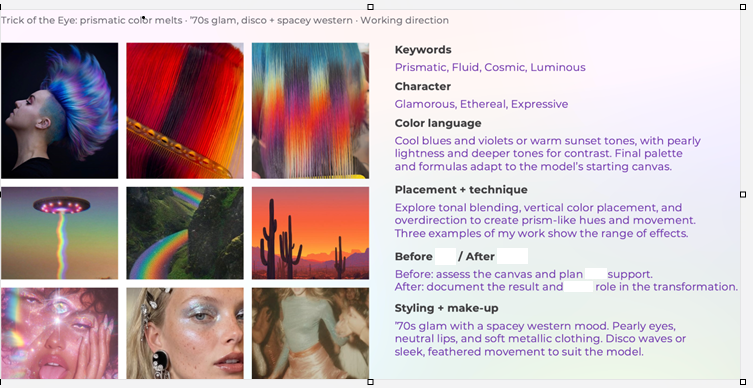Click the blue mohawk hair photo
753x388 pixels.
pos(60,110)
